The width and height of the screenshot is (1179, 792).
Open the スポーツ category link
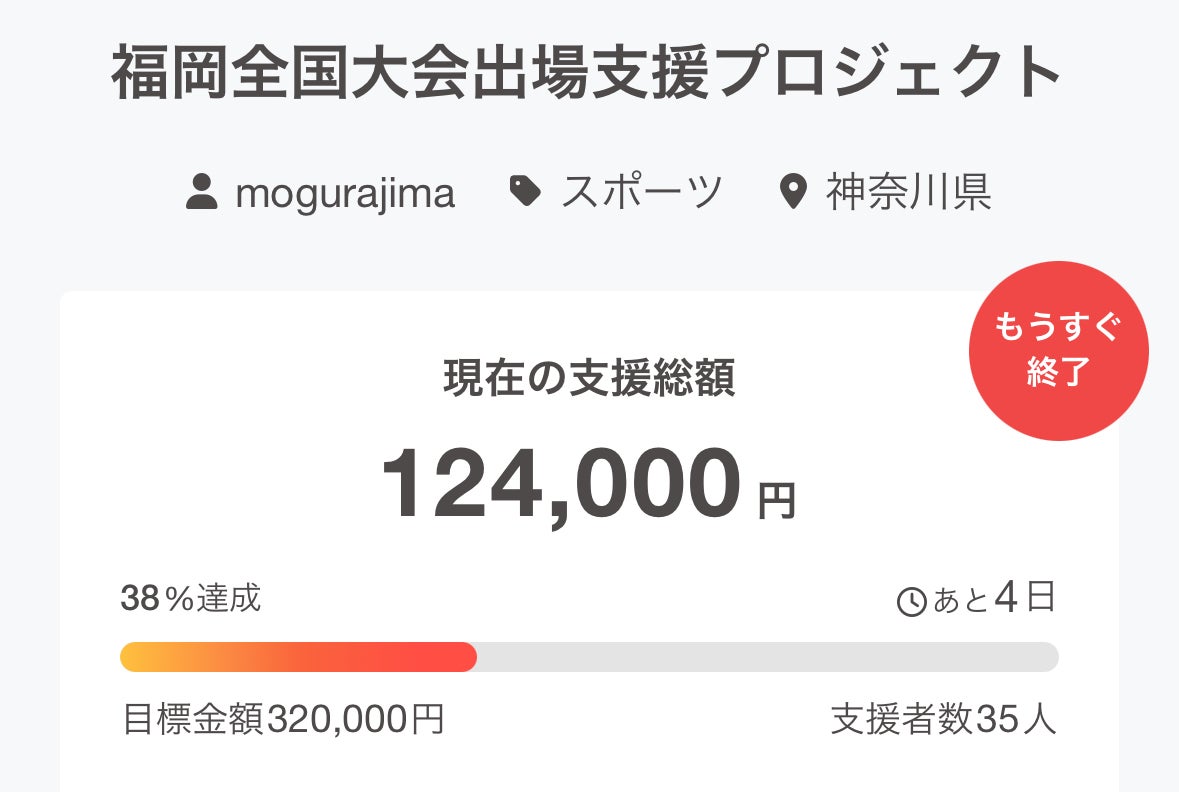click(641, 192)
